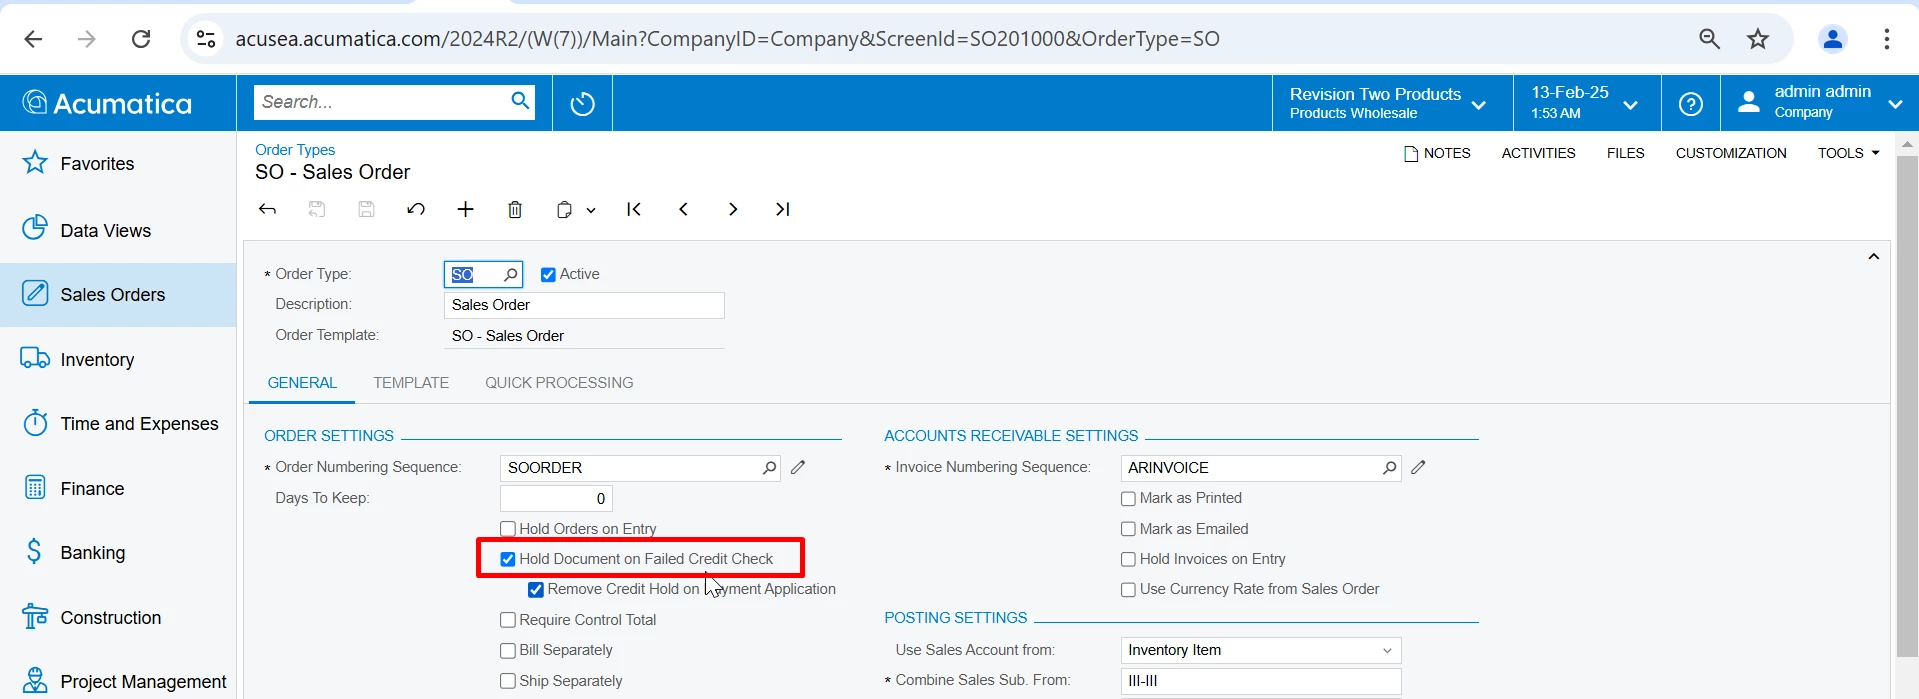Switch to the GENERAL tab

(x=302, y=383)
